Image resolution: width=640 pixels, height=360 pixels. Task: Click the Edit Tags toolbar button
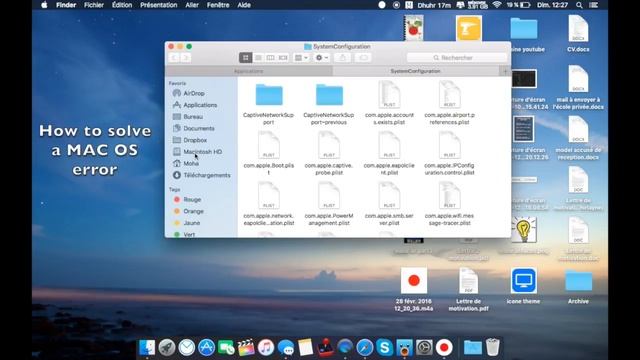click(x=363, y=58)
